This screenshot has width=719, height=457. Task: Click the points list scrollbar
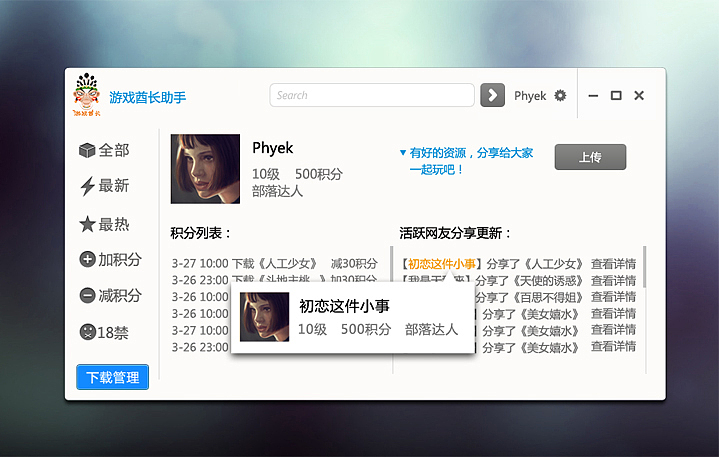392,264
